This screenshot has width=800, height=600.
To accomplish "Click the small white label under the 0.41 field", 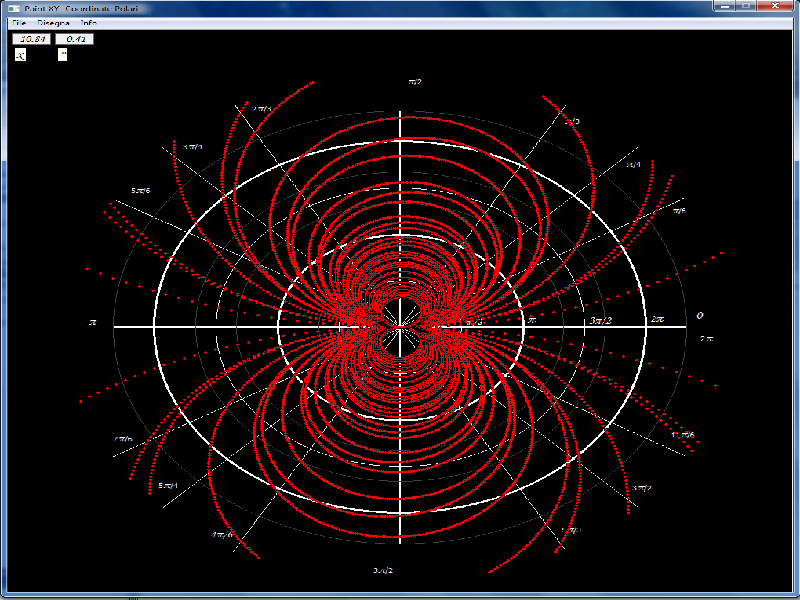I will point(62,55).
